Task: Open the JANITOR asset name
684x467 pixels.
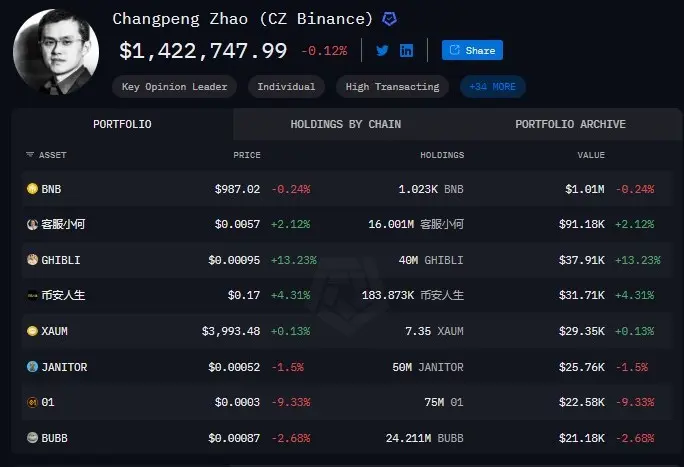Action: click(x=64, y=367)
